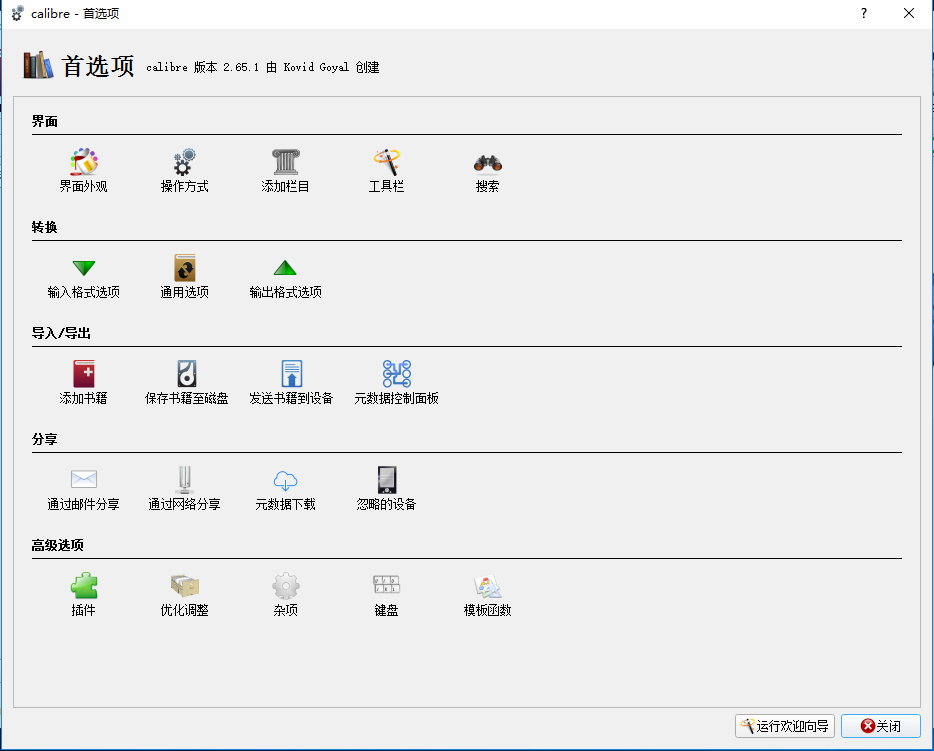
Task: Close the calibre preferences window
Action: click(x=909, y=13)
